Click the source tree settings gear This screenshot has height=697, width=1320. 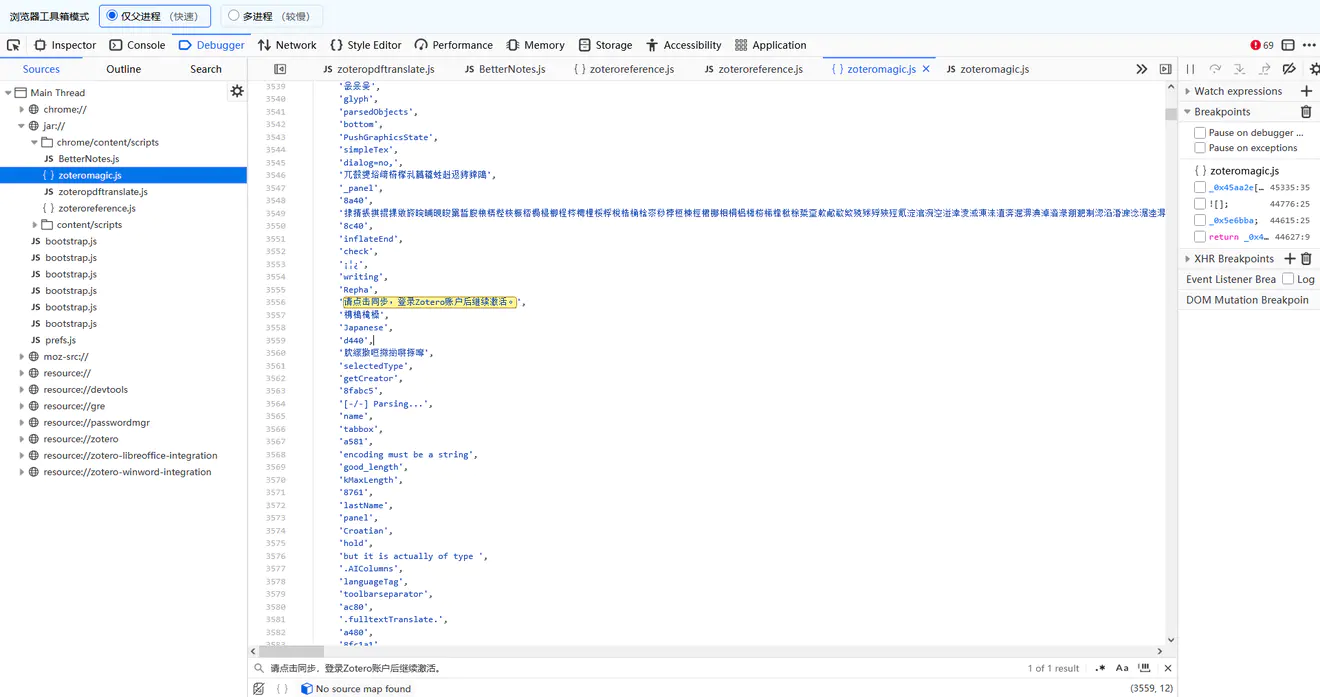click(237, 91)
